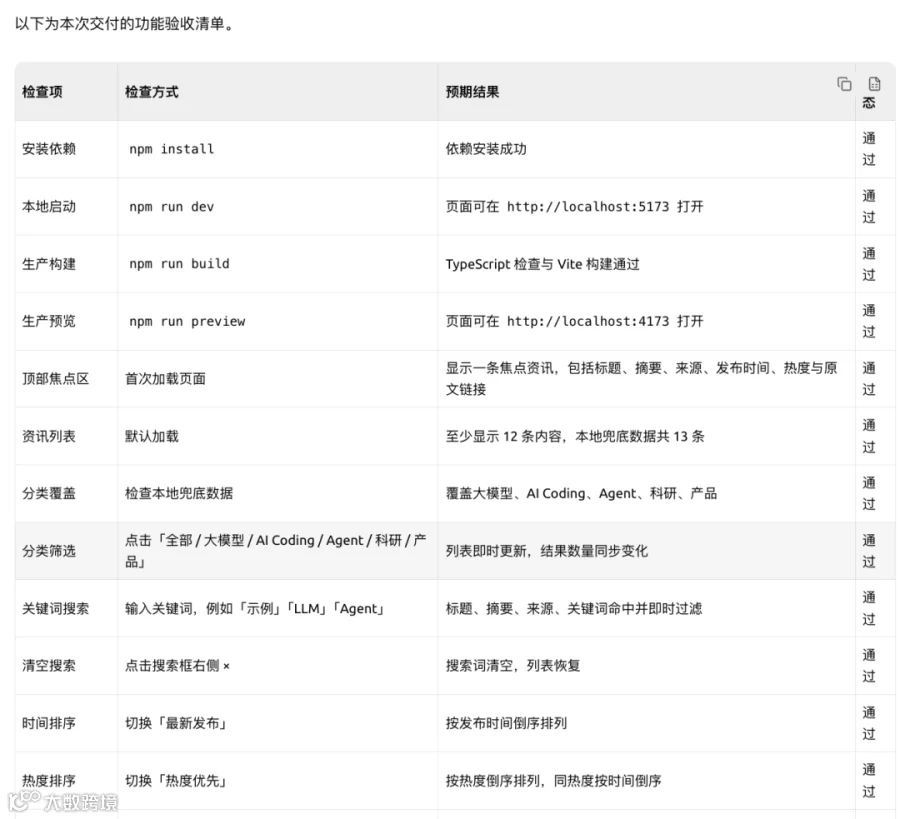Screen dimensions: 900x819
Task: Click the 清空搜索 row label
Action: 49,666
